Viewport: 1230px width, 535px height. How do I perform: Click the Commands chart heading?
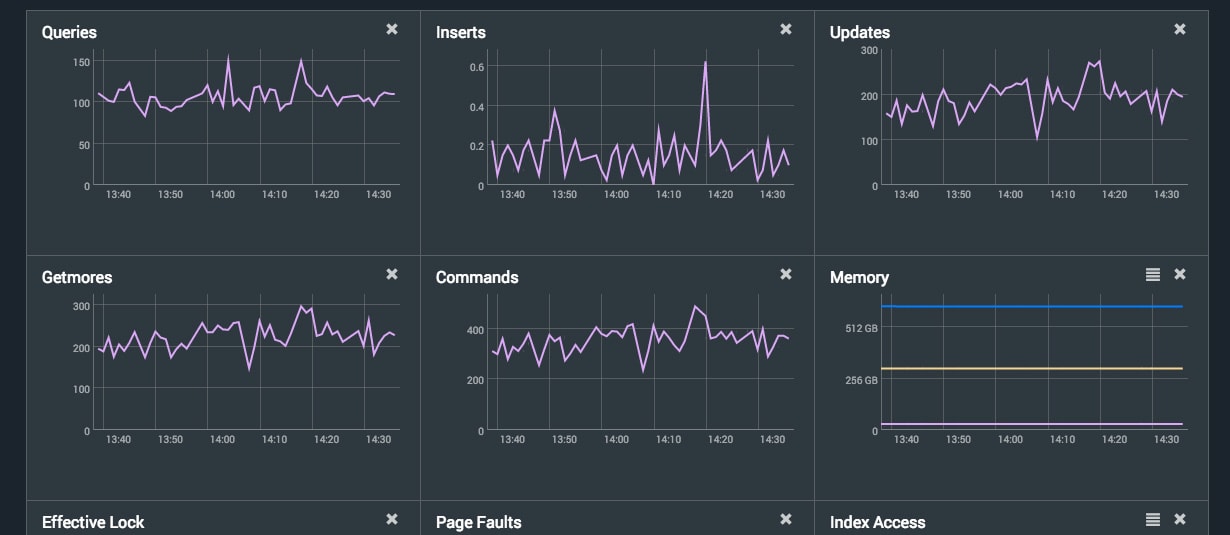[x=477, y=278]
